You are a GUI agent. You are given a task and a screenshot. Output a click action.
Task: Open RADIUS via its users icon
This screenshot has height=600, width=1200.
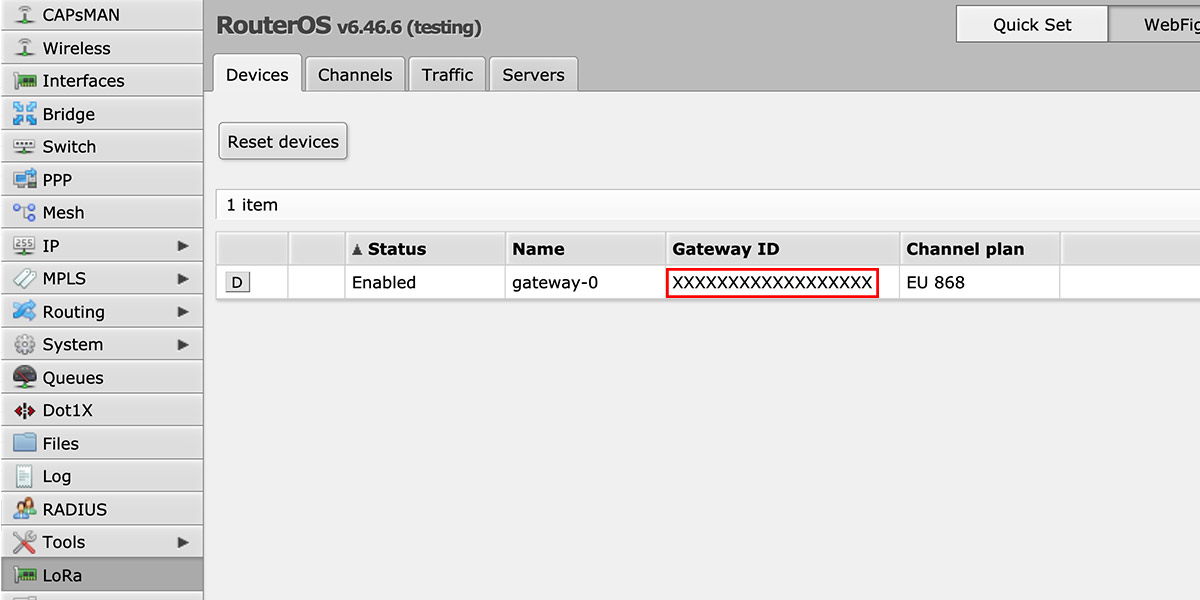pyautogui.click(x=25, y=510)
